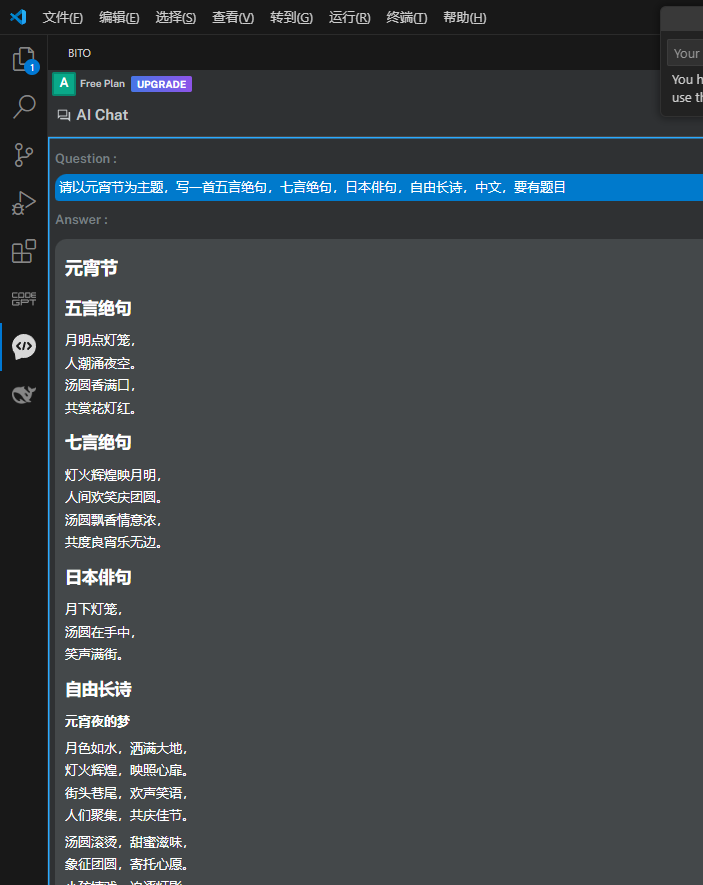Click the line 月色如水，洒满大地
The image size is (703, 885).
tap(126, 748)
